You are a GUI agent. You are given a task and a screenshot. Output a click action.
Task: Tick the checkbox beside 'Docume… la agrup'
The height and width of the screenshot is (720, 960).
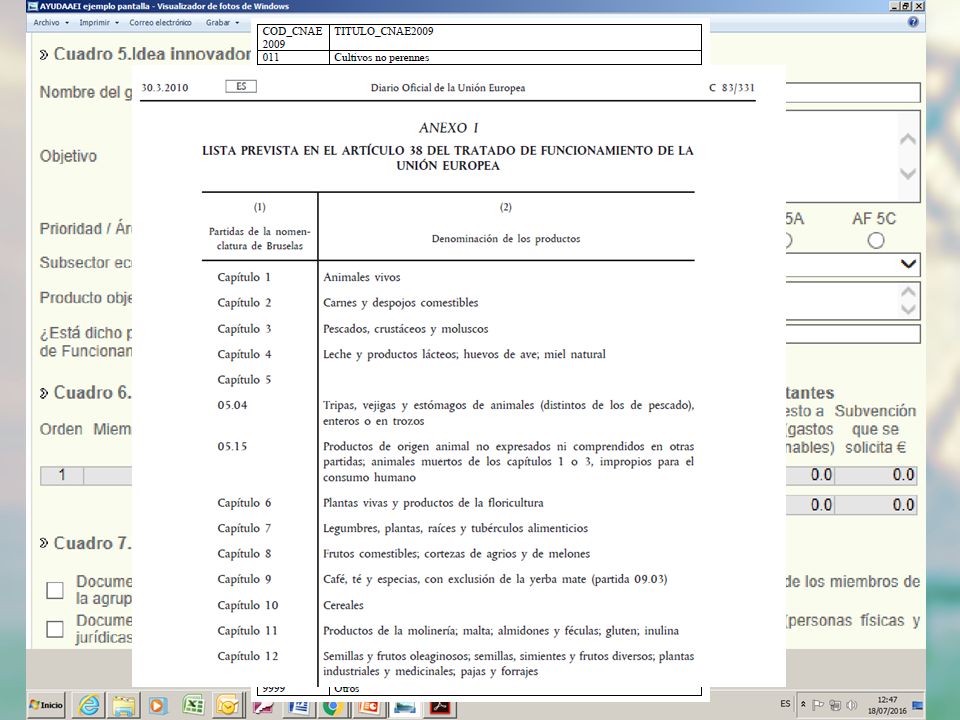coord(55,590)
